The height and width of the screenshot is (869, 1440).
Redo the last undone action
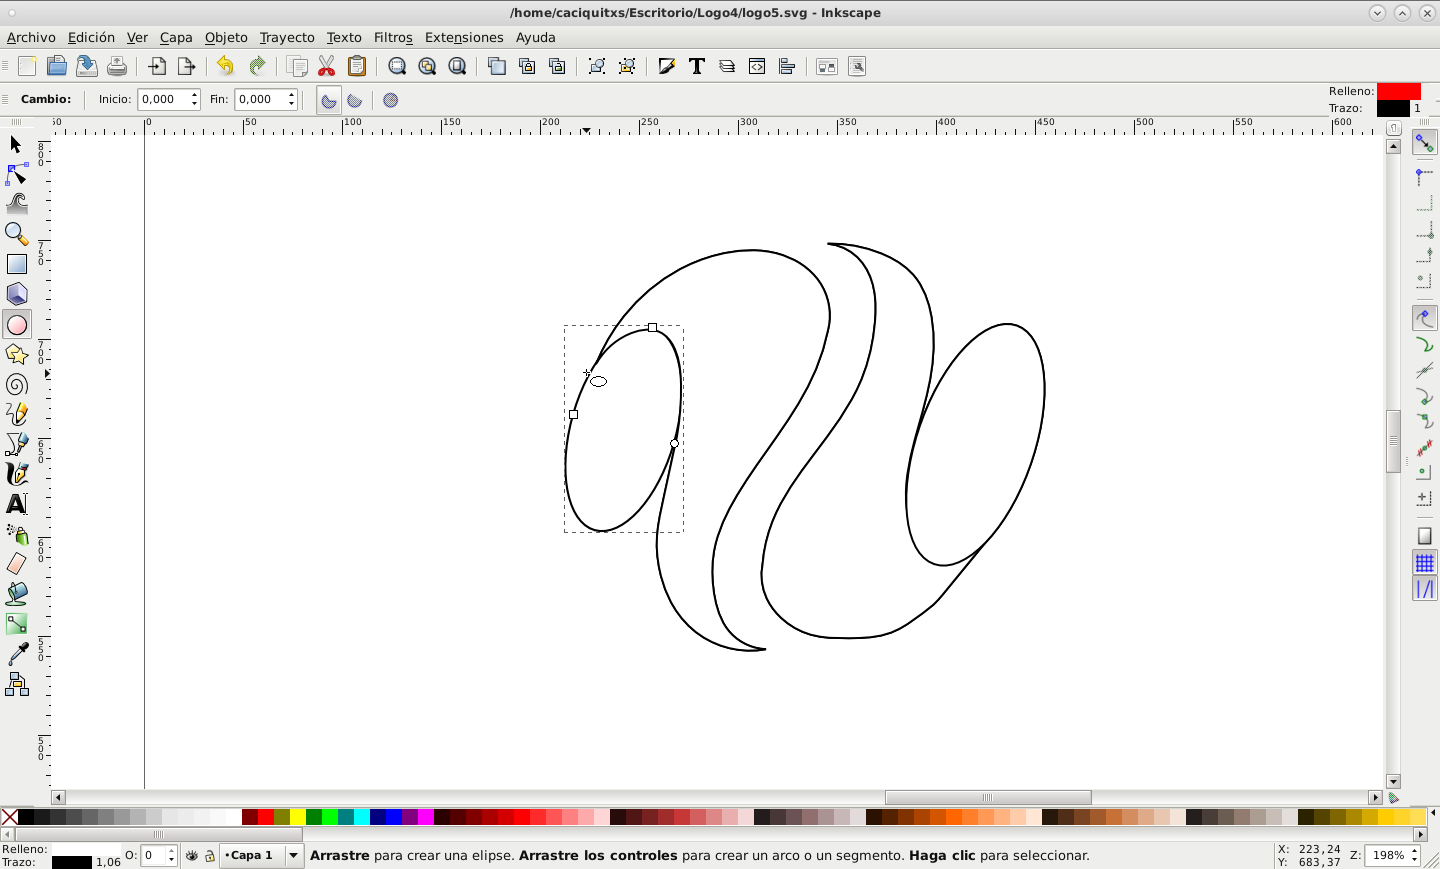(x=257, y=66)
